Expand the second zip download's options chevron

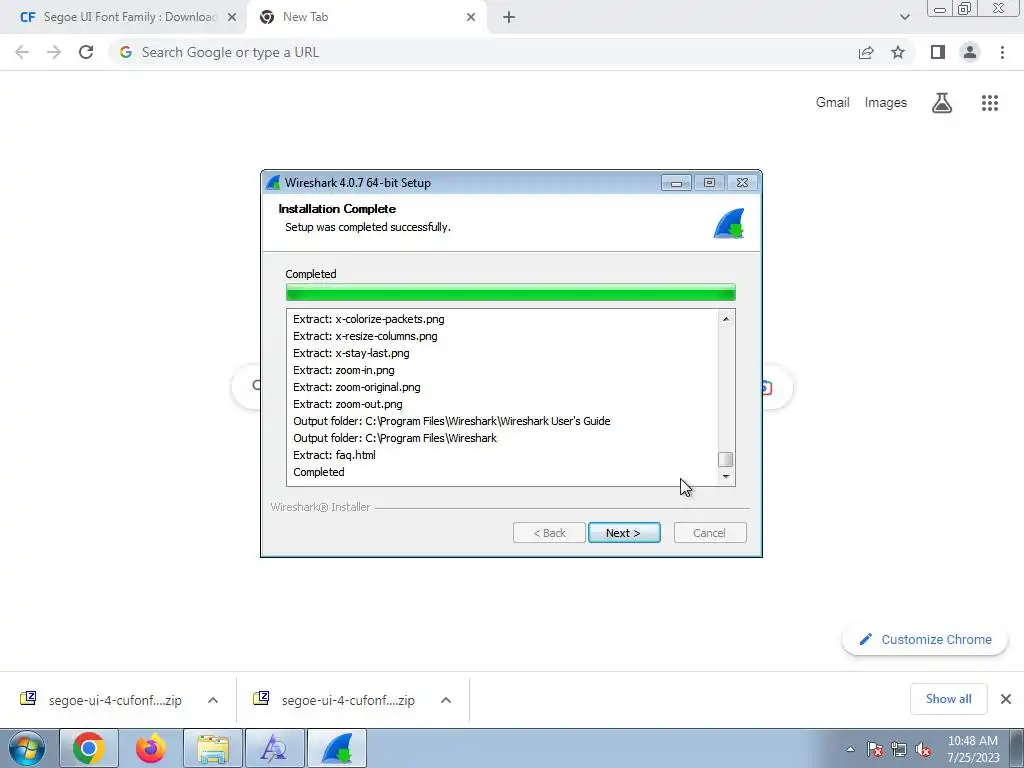(446, 700)
